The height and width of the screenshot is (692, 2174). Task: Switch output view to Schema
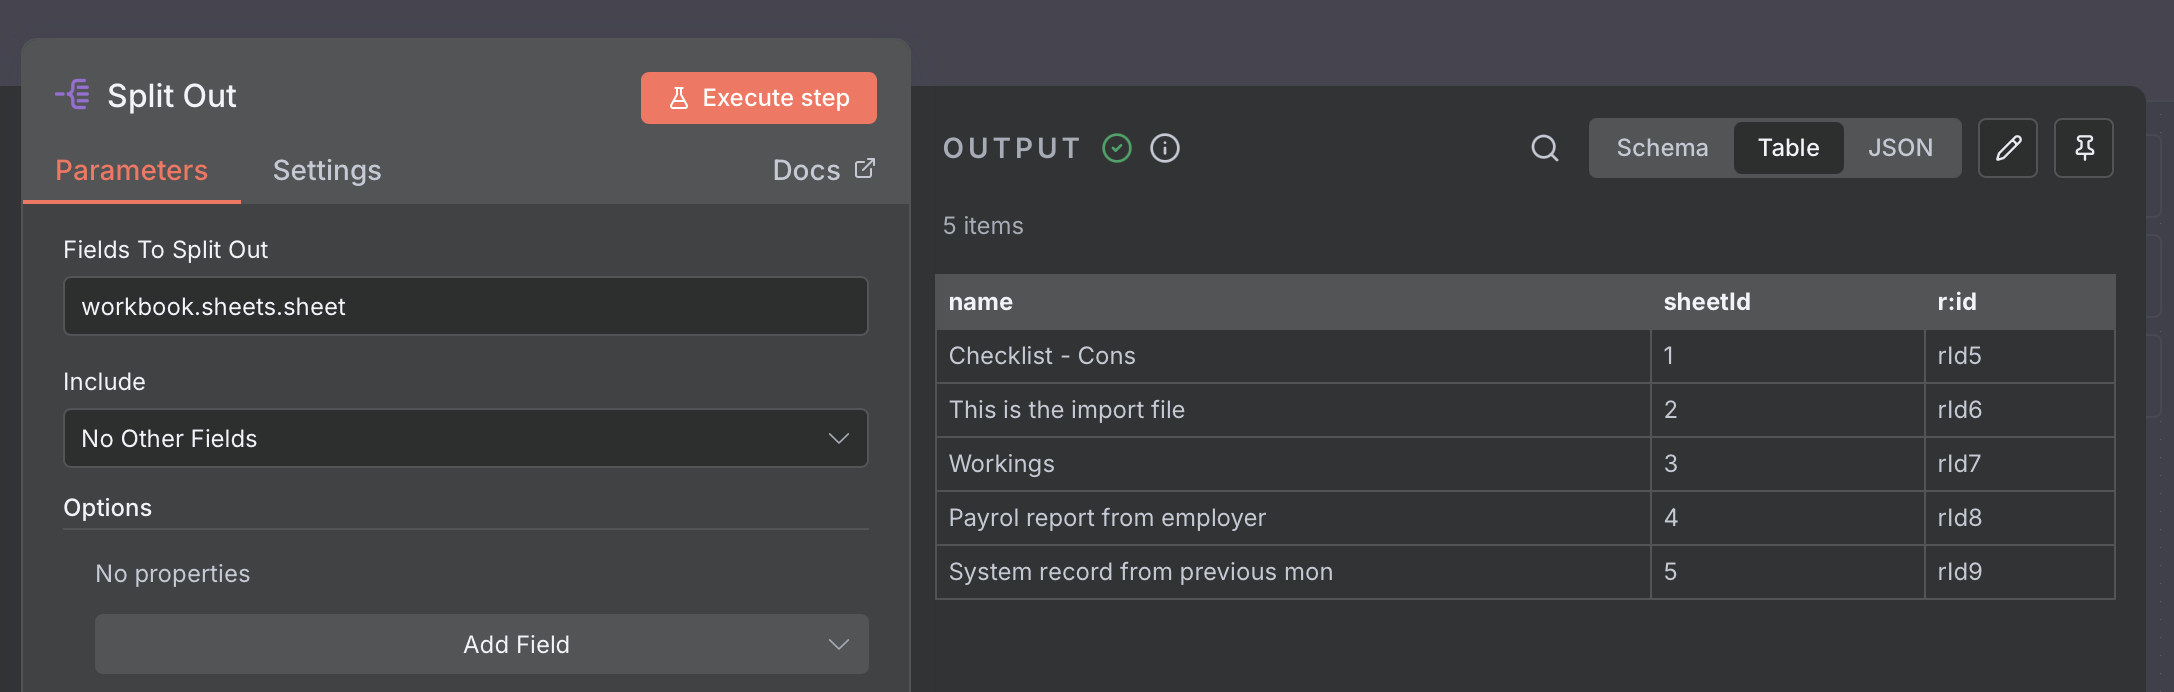(1662, 148)
